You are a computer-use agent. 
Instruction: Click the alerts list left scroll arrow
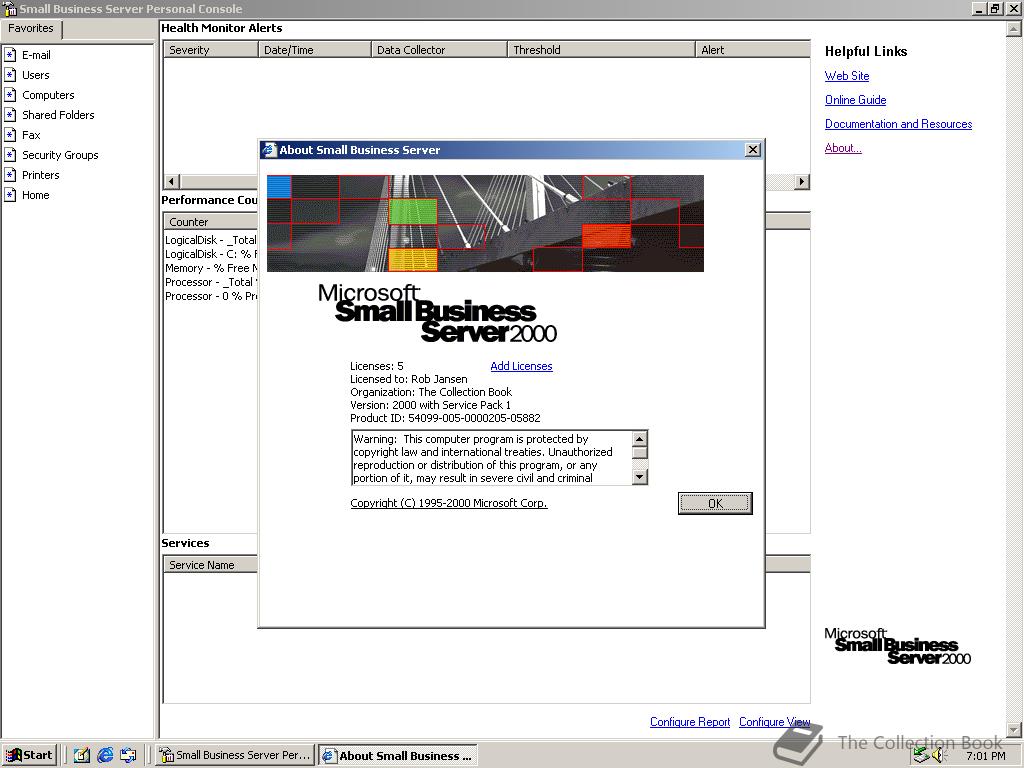point(172,182)
